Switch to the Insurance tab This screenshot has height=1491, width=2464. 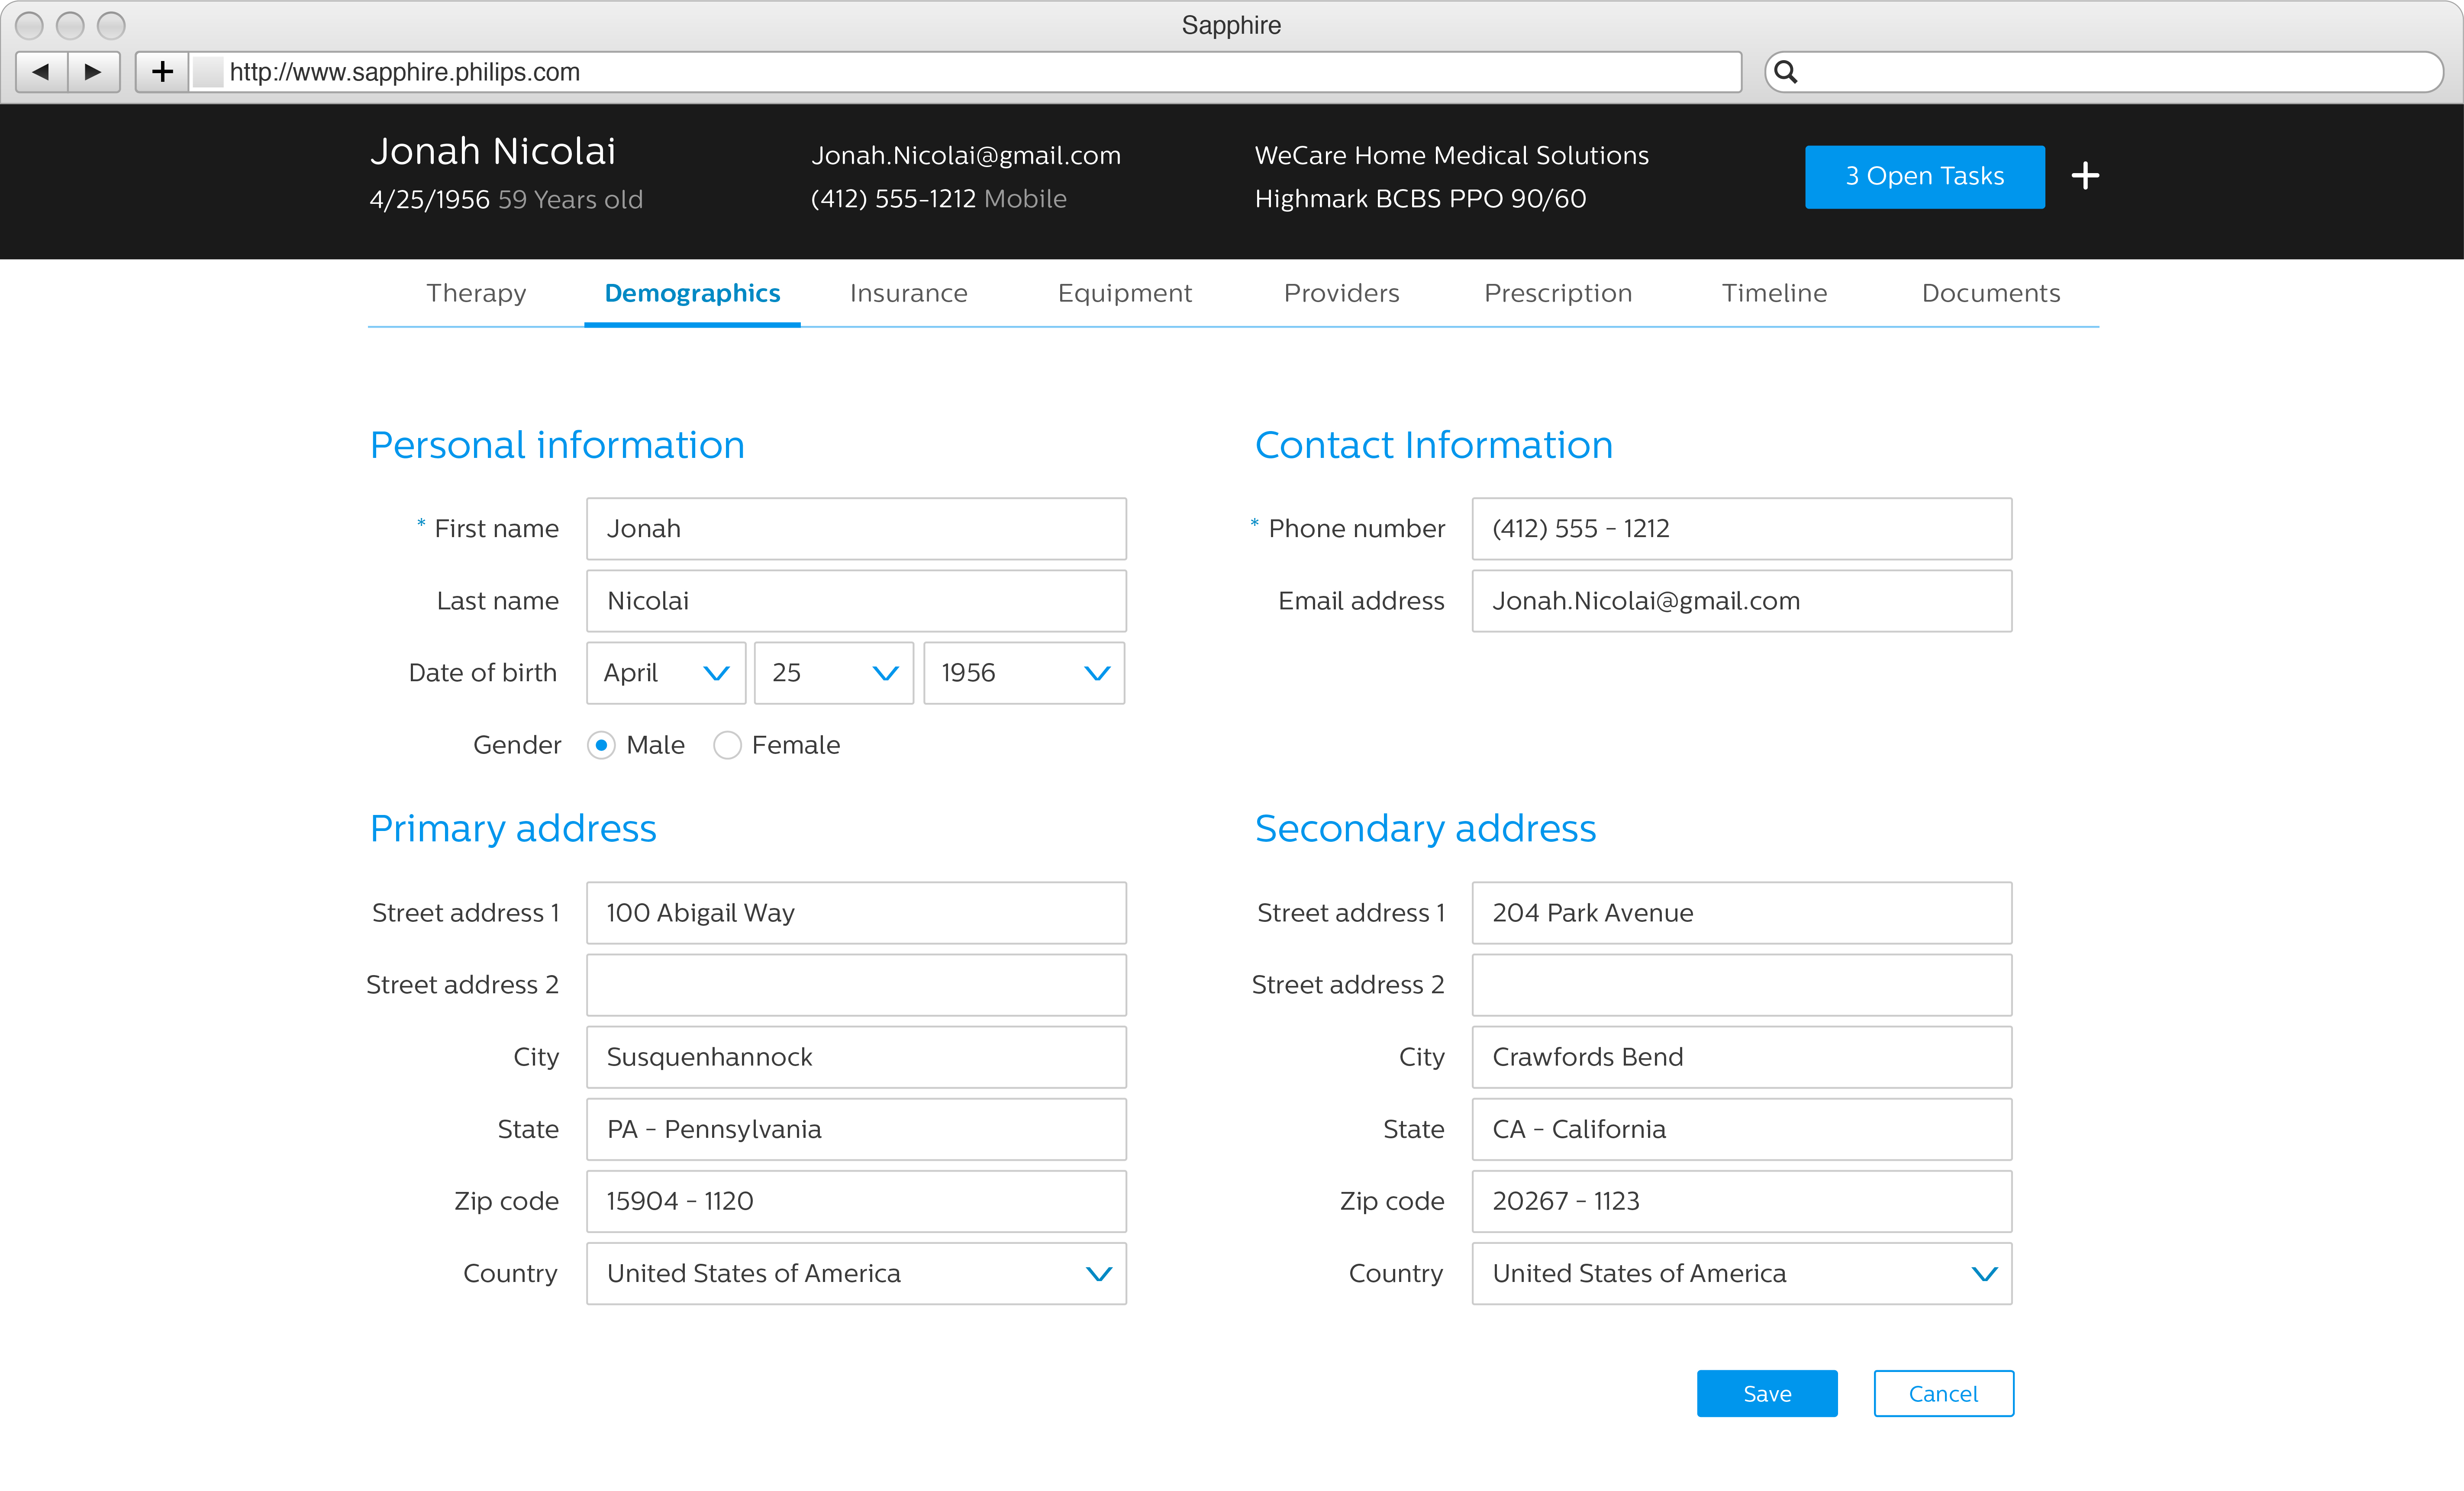[x=908, y=293]
